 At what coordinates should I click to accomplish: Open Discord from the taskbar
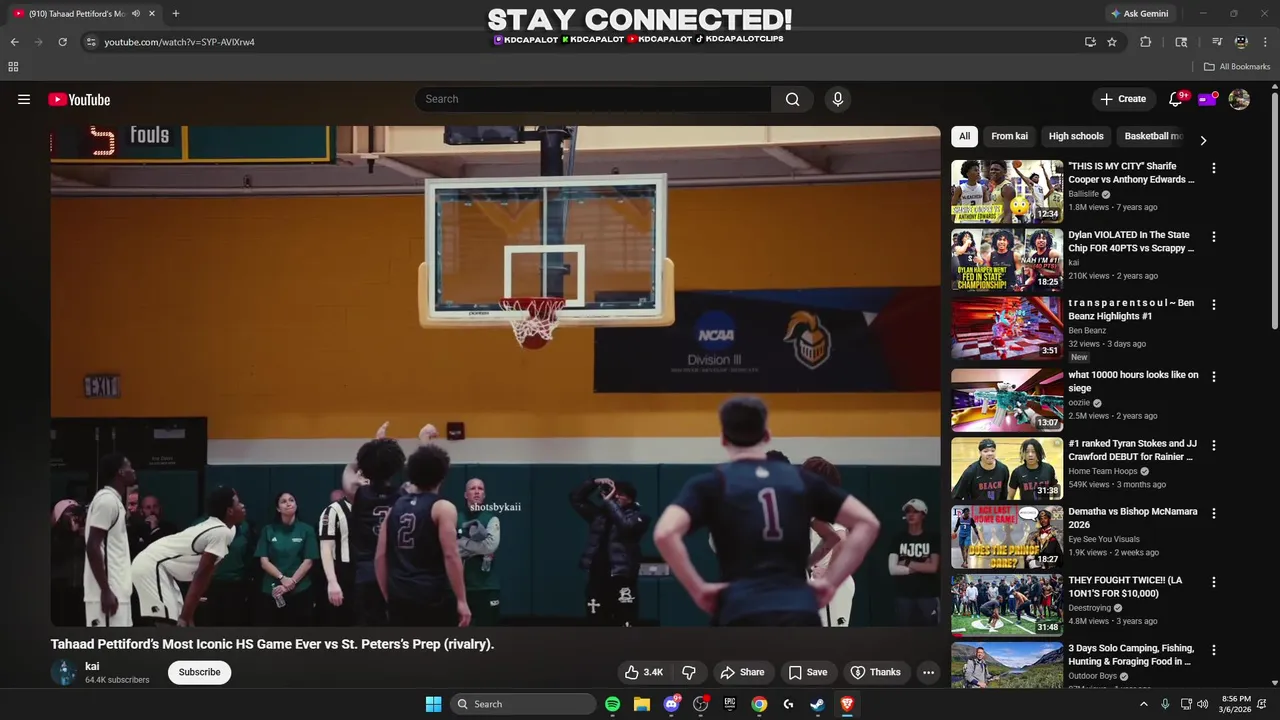tap(672, 704)
